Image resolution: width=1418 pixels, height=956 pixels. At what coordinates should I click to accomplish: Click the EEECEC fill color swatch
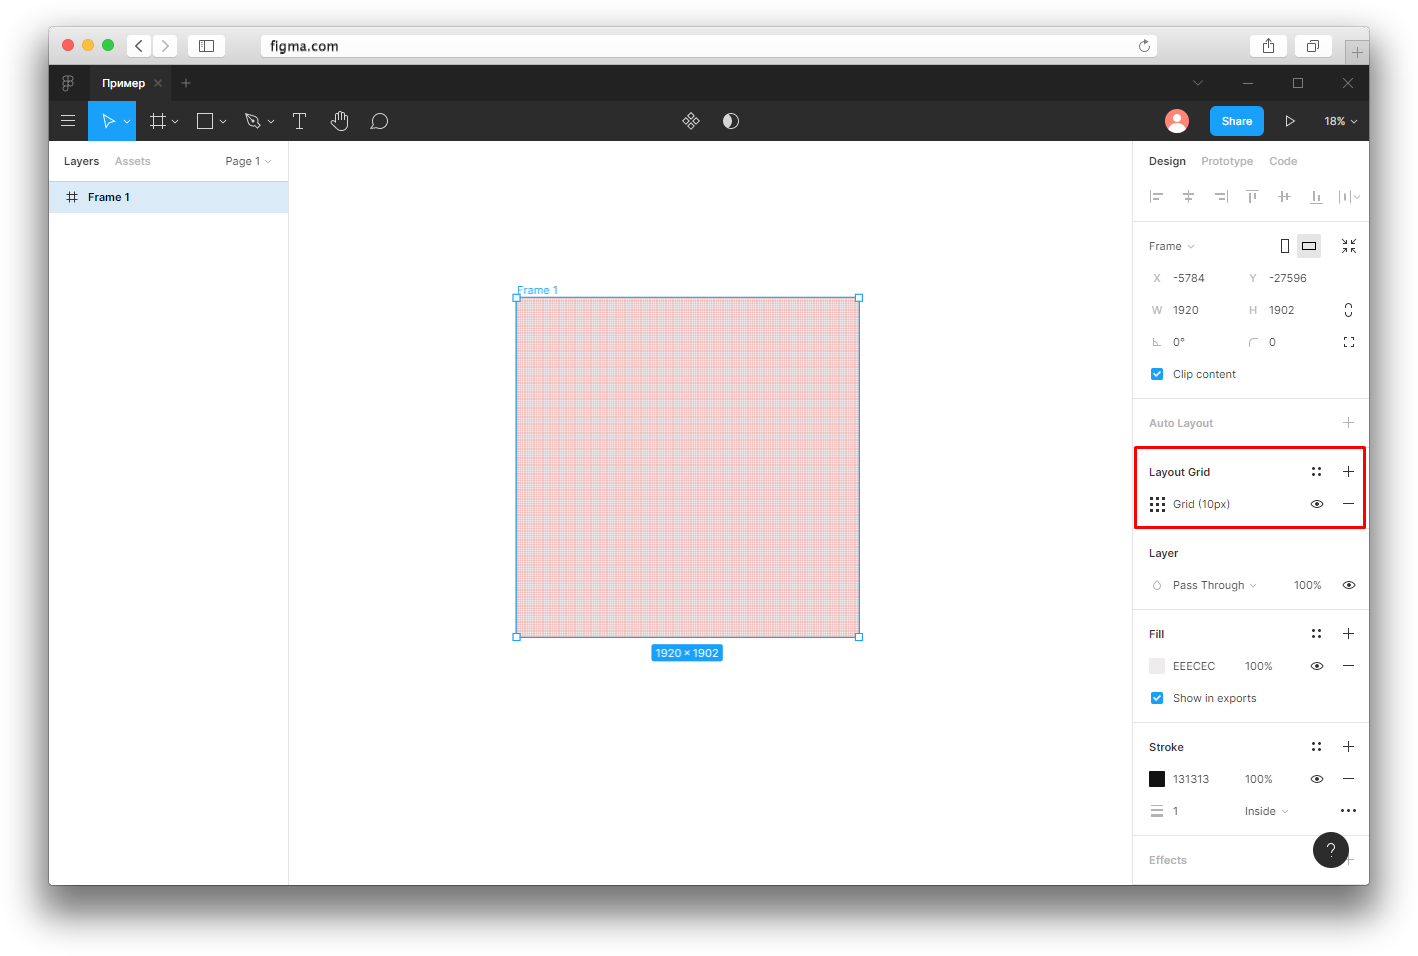[x=1157, y=666]
